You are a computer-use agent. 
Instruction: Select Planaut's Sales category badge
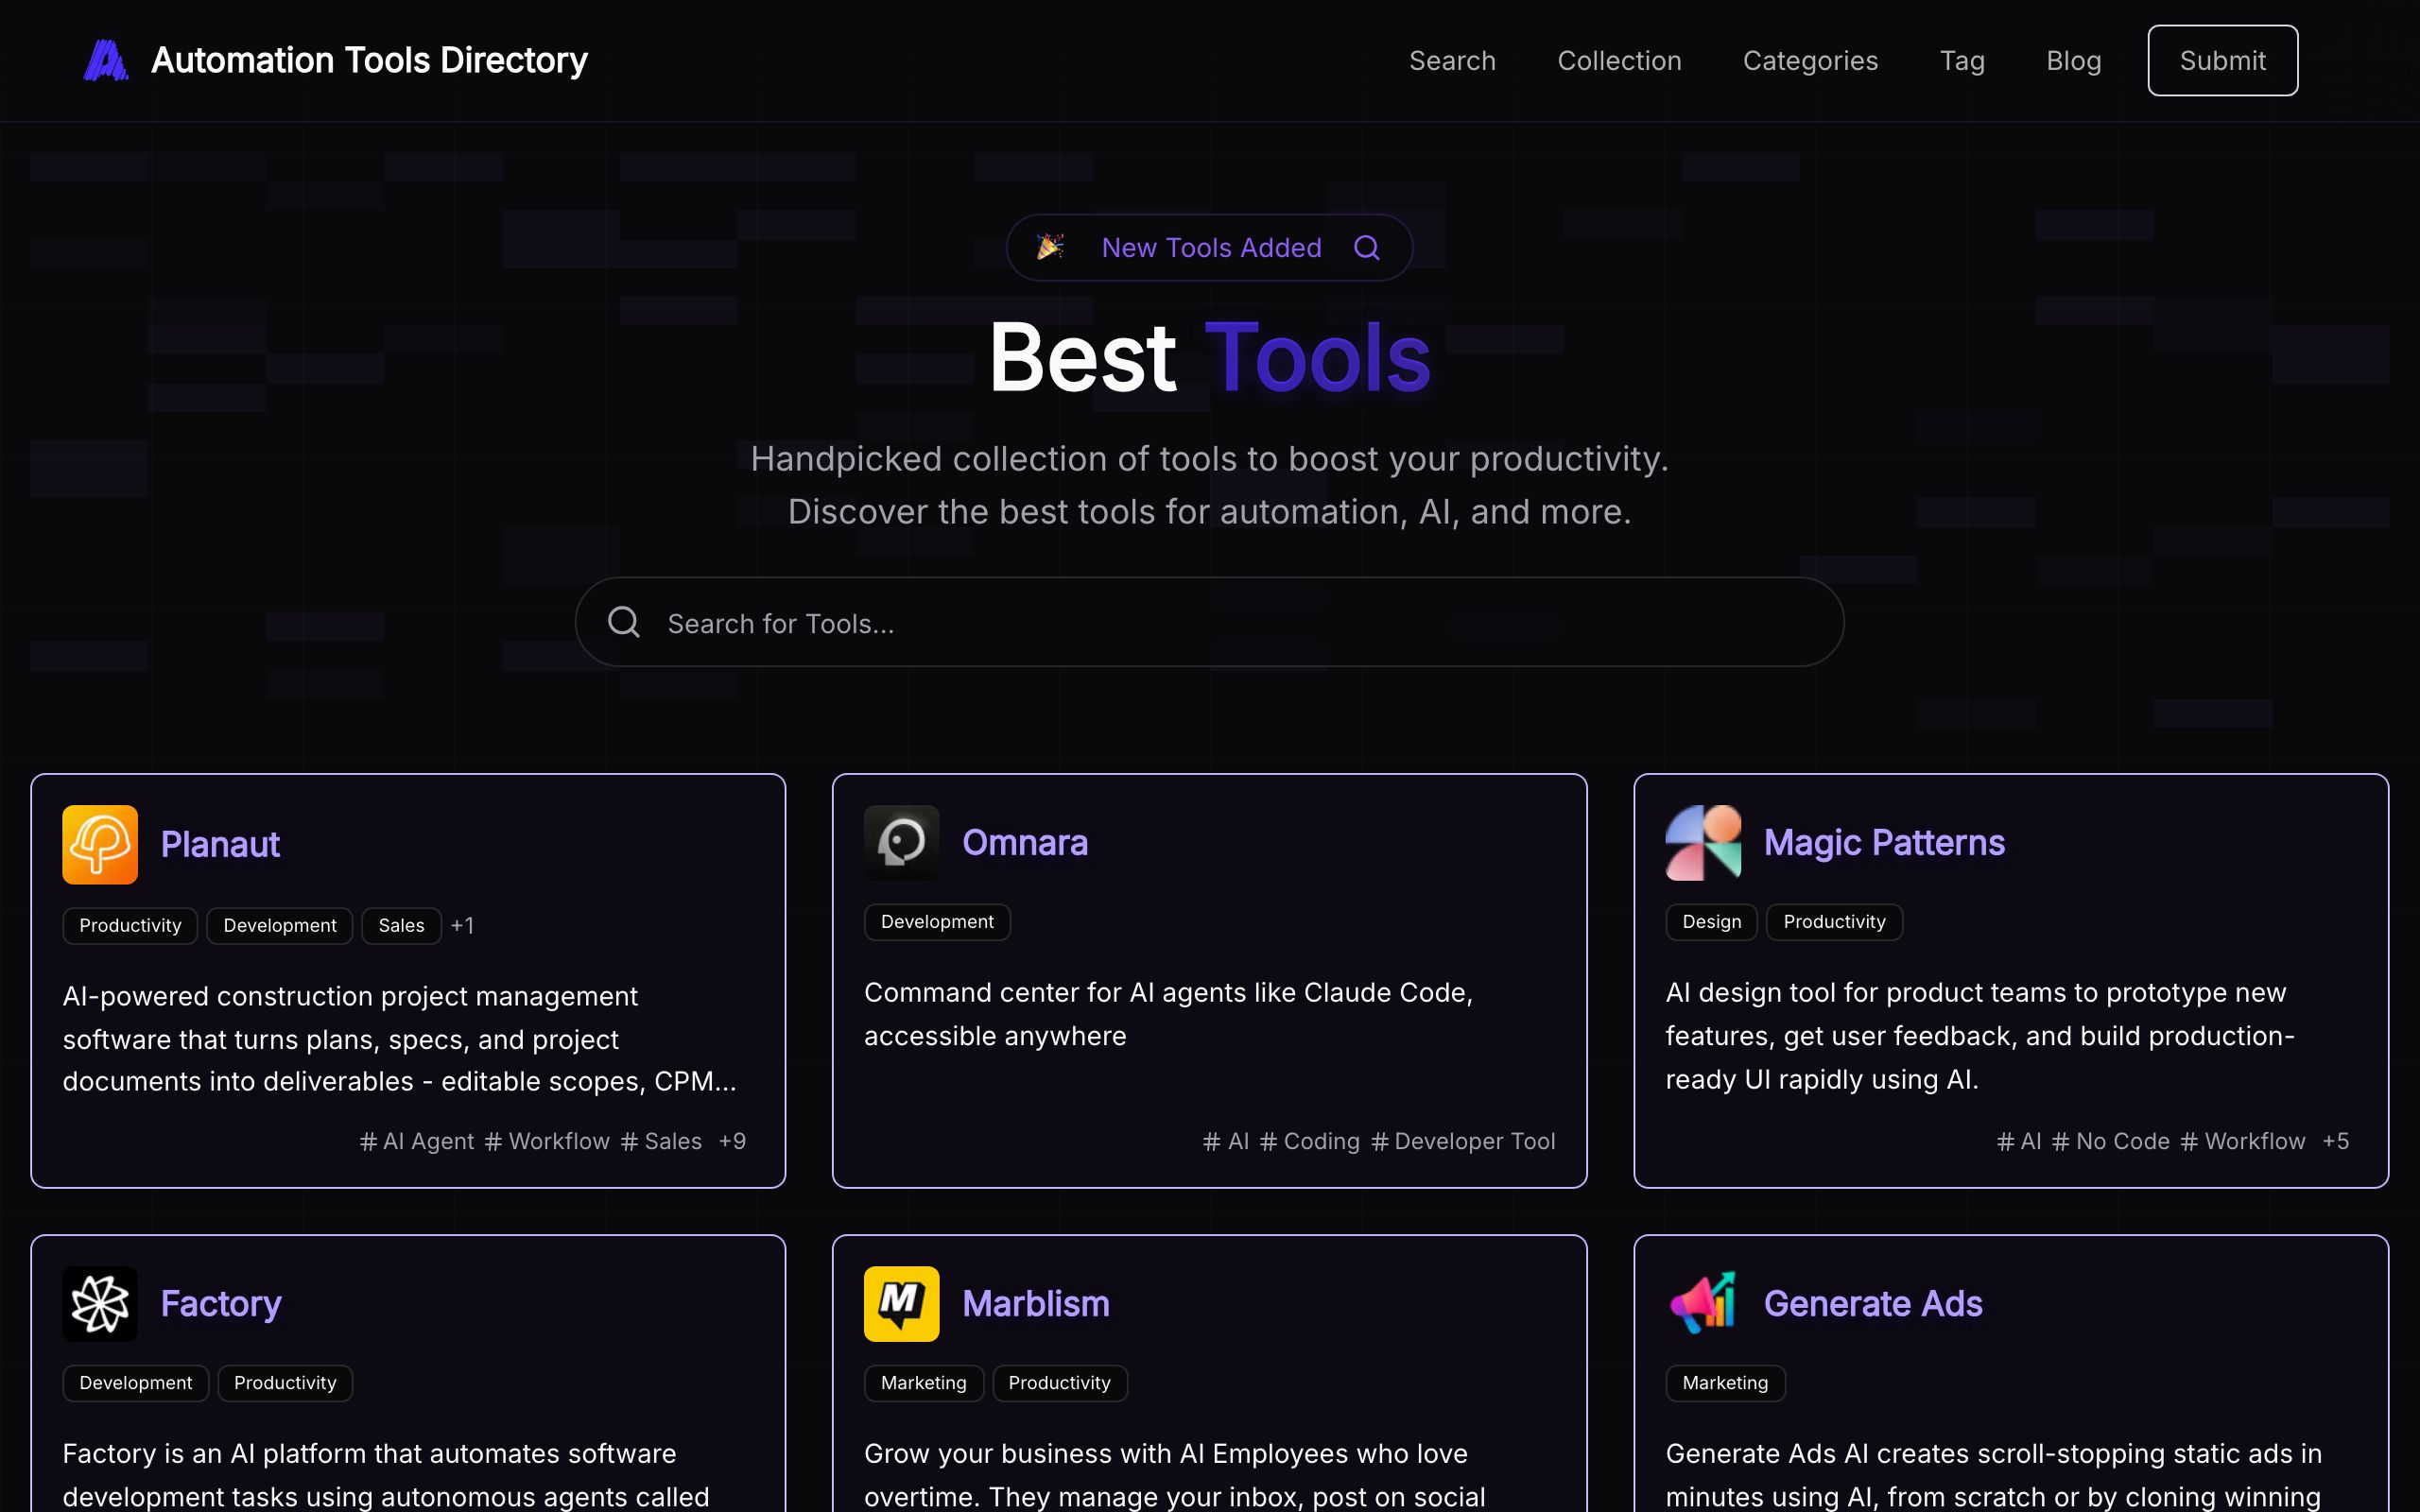point(401,925)
